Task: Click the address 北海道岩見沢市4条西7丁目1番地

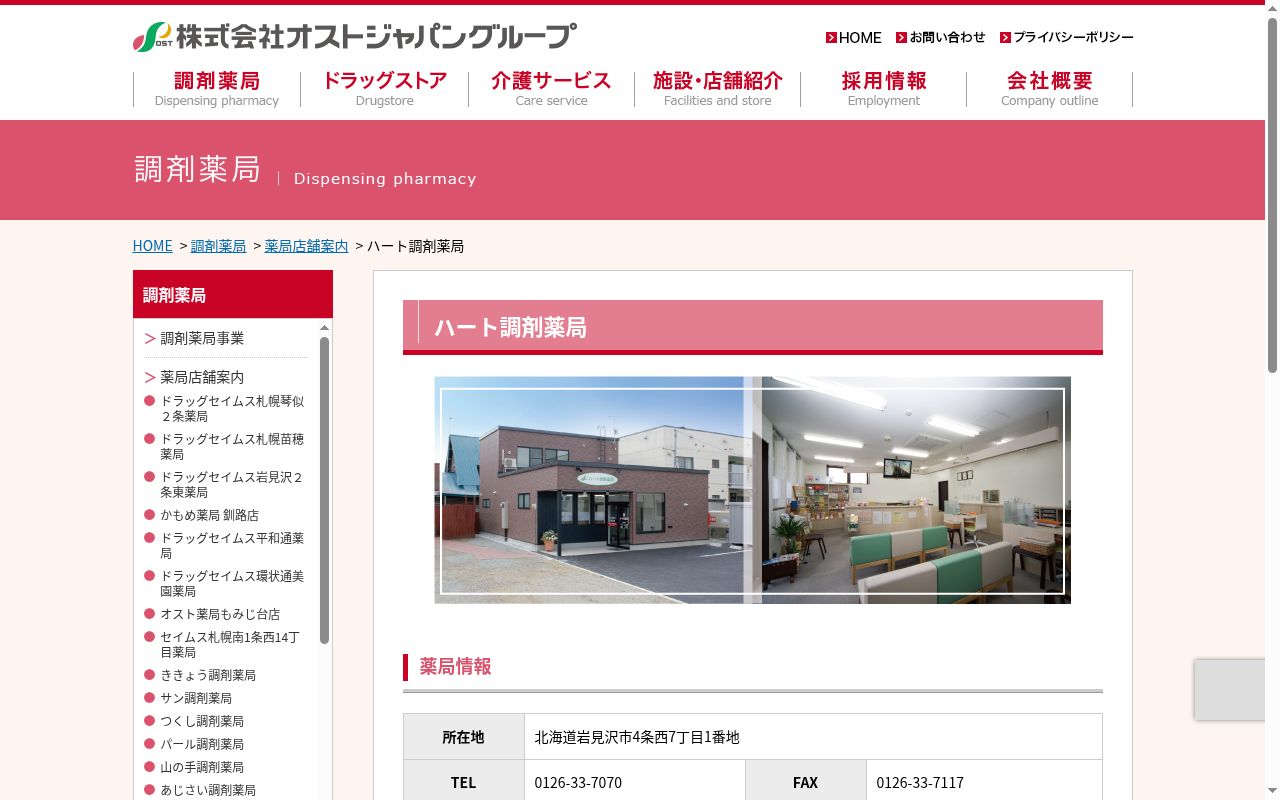Action: [637, 737]
